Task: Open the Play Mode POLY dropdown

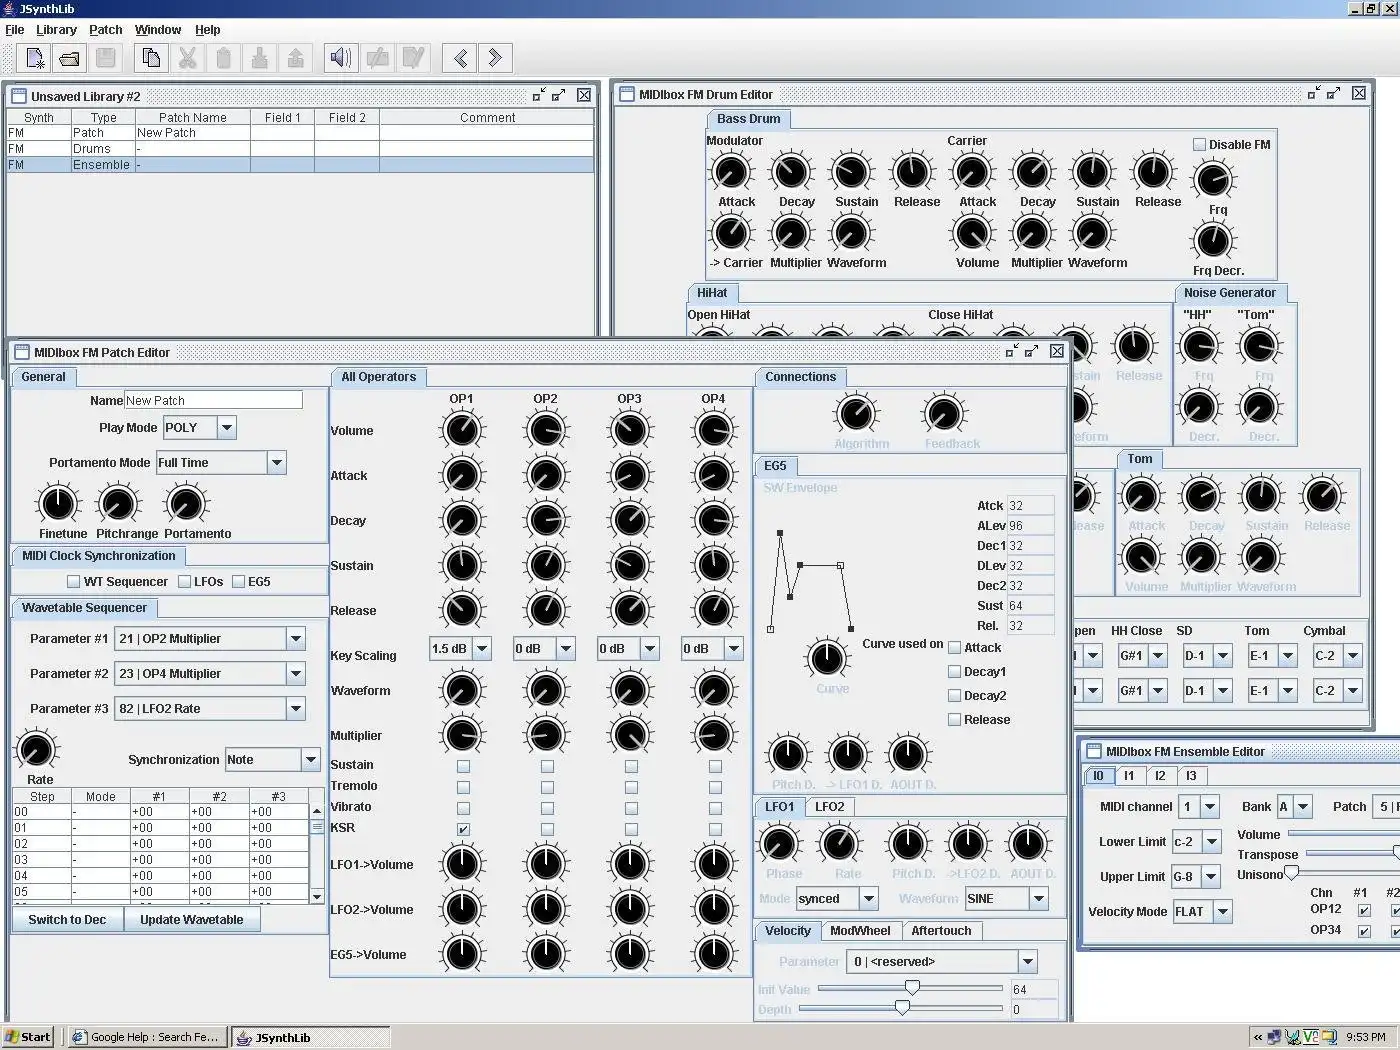Action: pyautogui.click(x=227, y=428)
